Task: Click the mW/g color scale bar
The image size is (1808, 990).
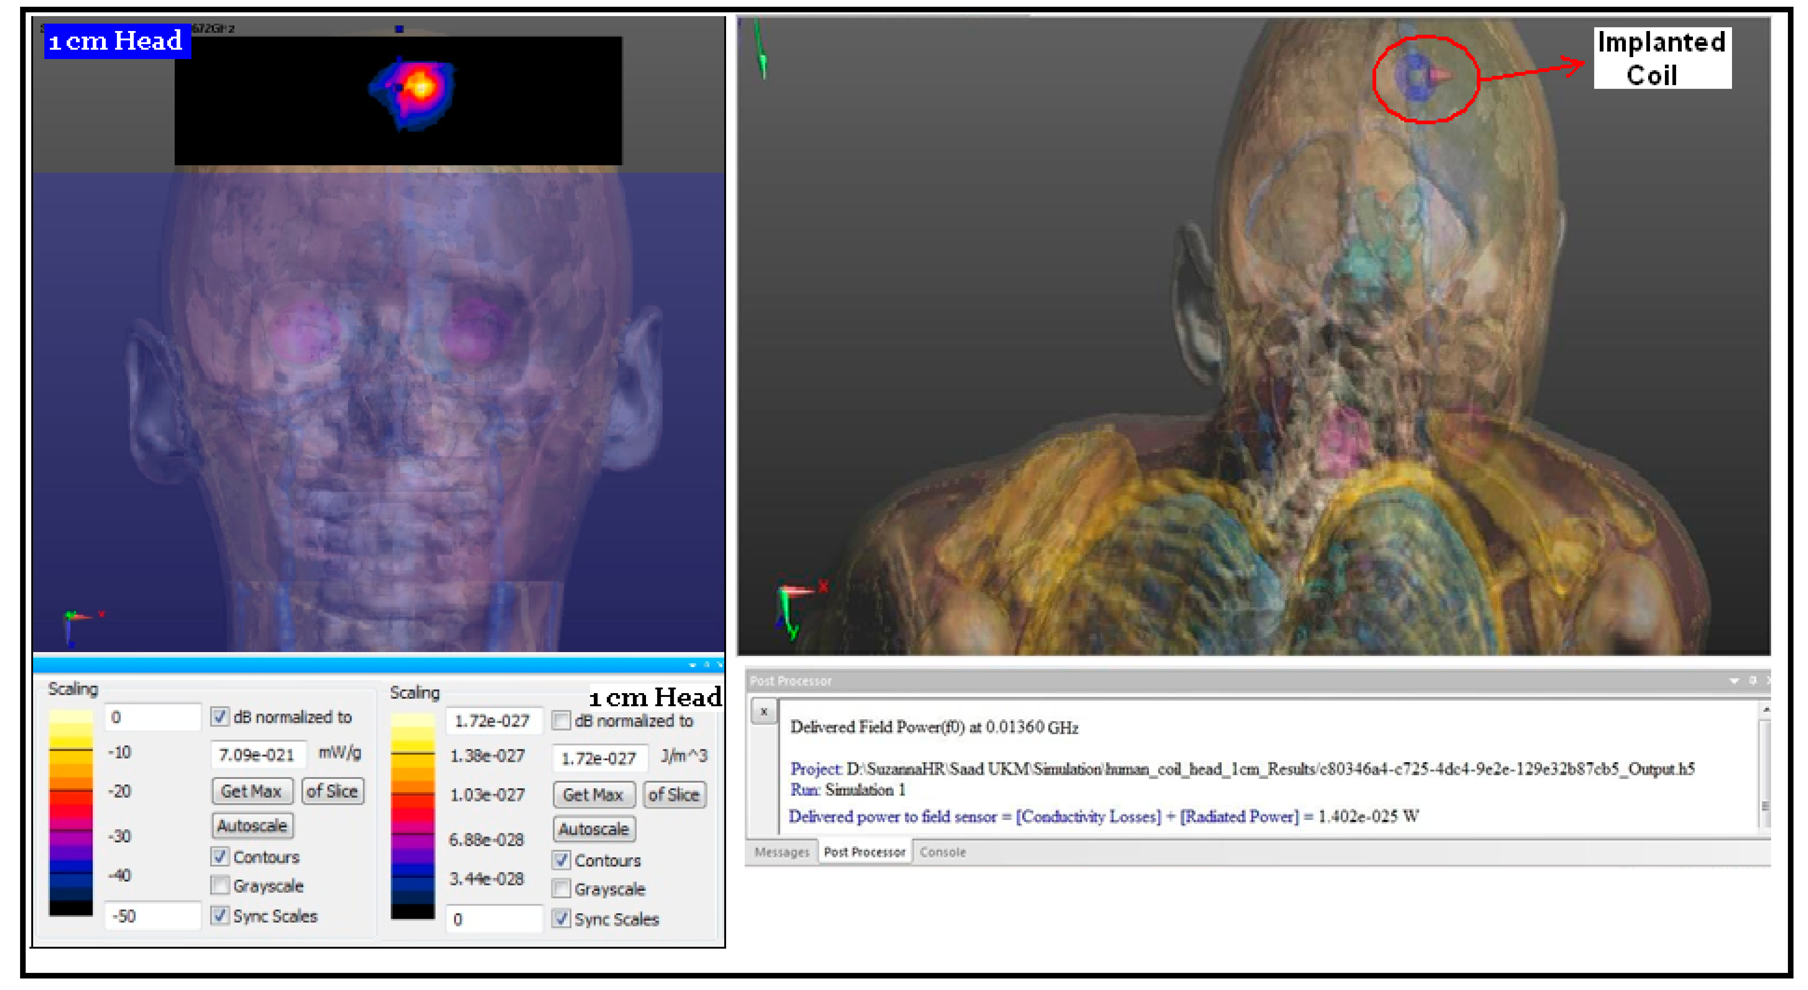Action: [x=70, y=812]
